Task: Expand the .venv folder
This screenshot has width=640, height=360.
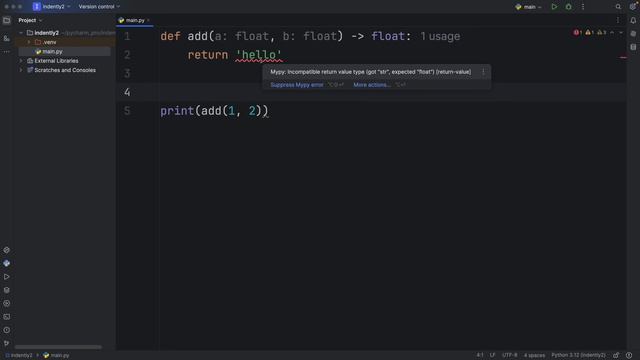Action: (29, 42)
